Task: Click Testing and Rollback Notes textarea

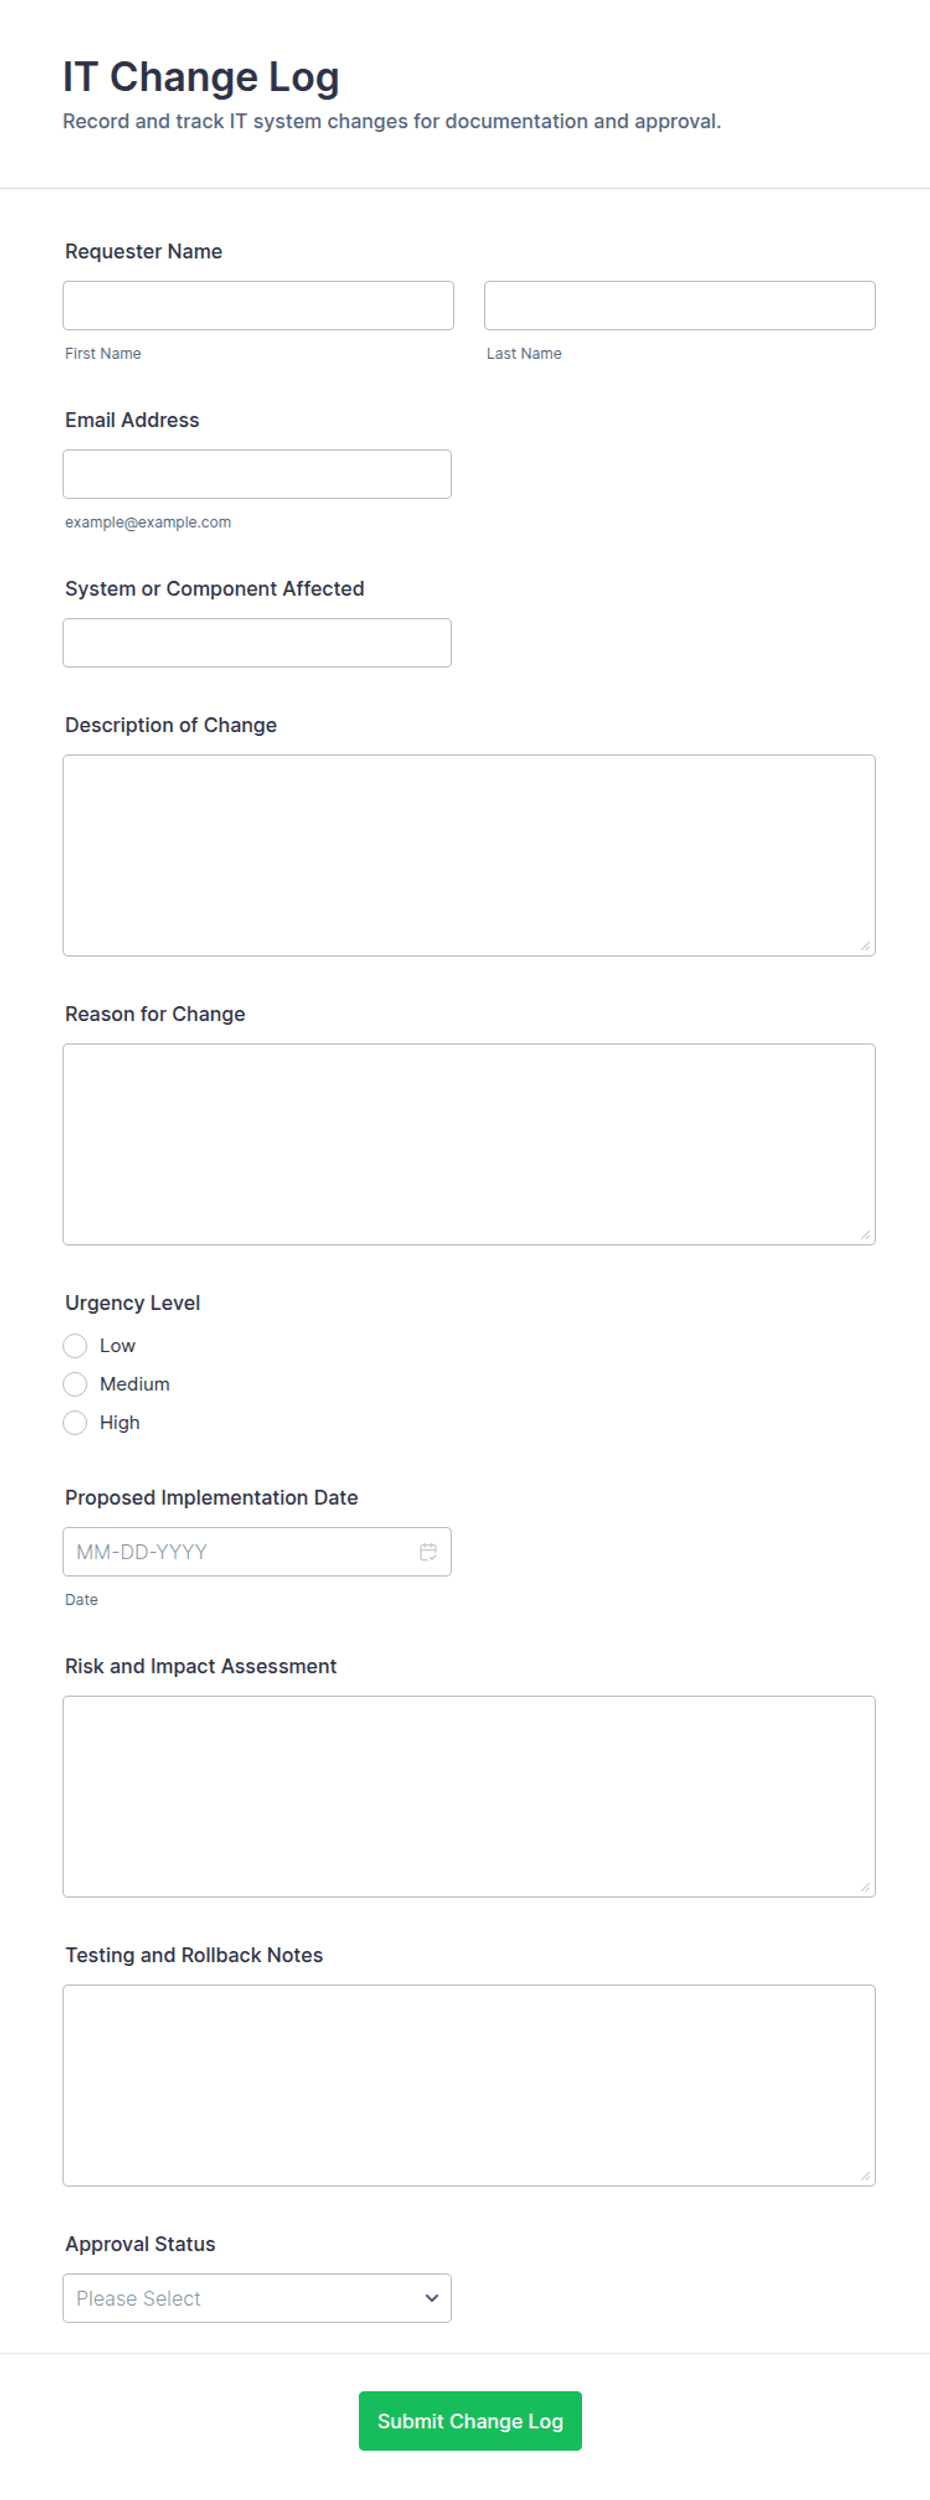Action: pyautogui.click(x=469, y=2085)
